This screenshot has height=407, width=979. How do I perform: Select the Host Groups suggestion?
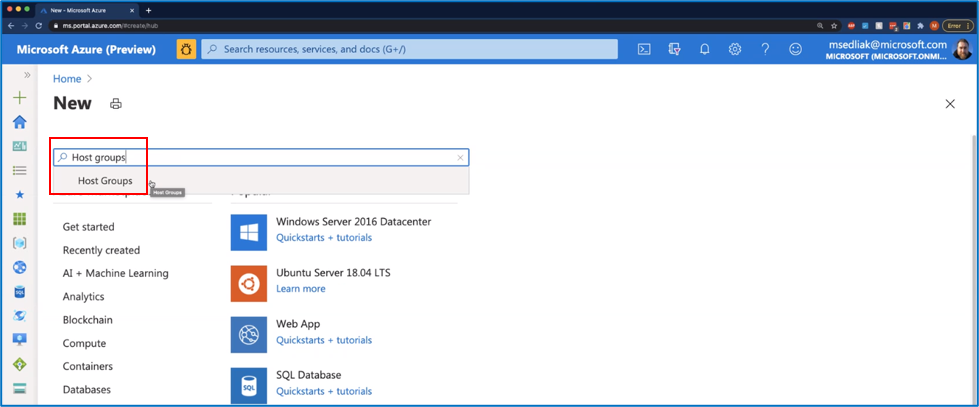coord(261,180)
